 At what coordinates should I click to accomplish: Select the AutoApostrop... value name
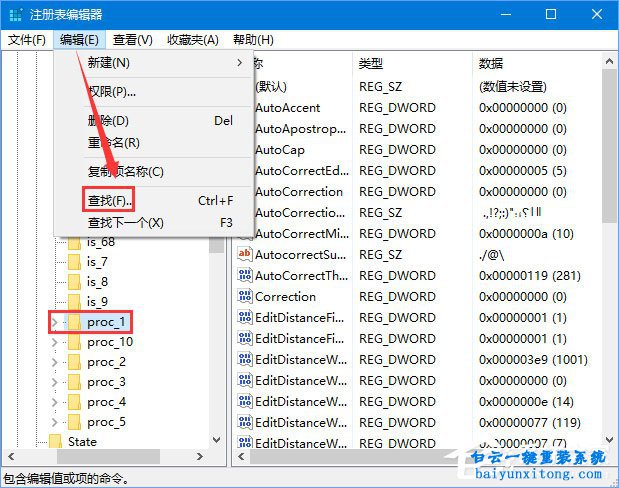[x=300, y=129]
